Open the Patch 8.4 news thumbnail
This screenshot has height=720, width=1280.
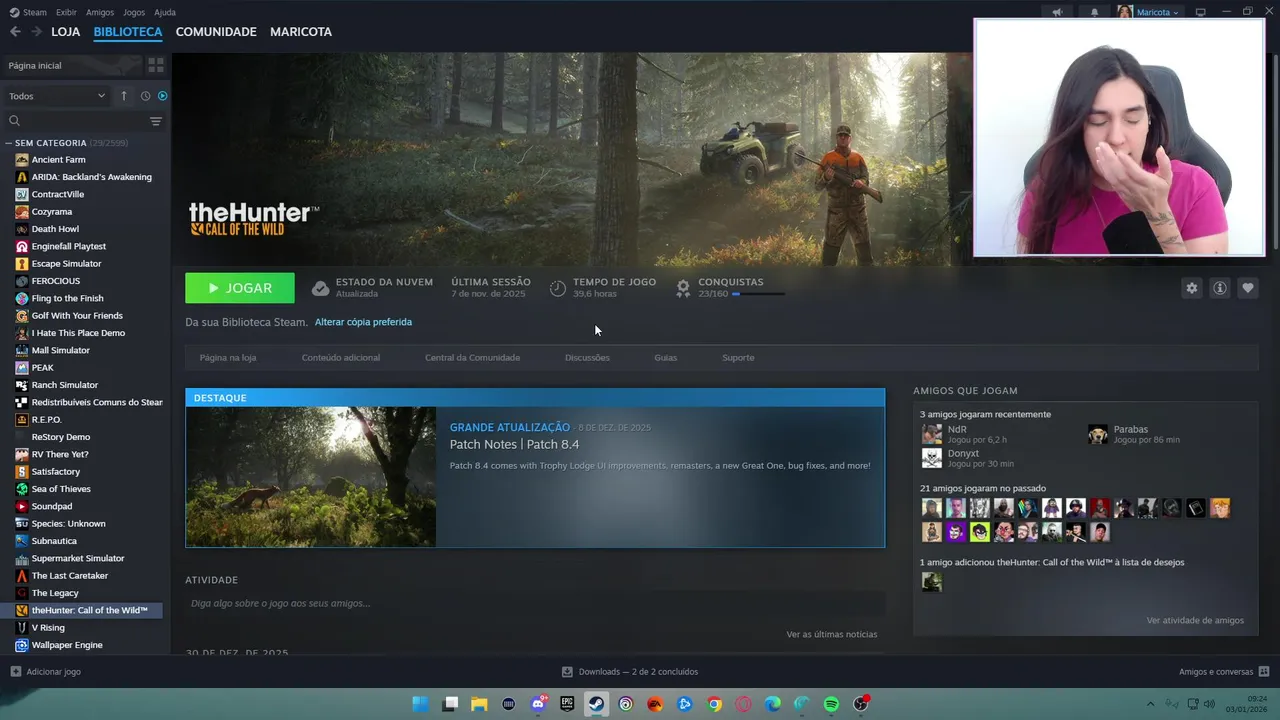(x=311, y=477)
